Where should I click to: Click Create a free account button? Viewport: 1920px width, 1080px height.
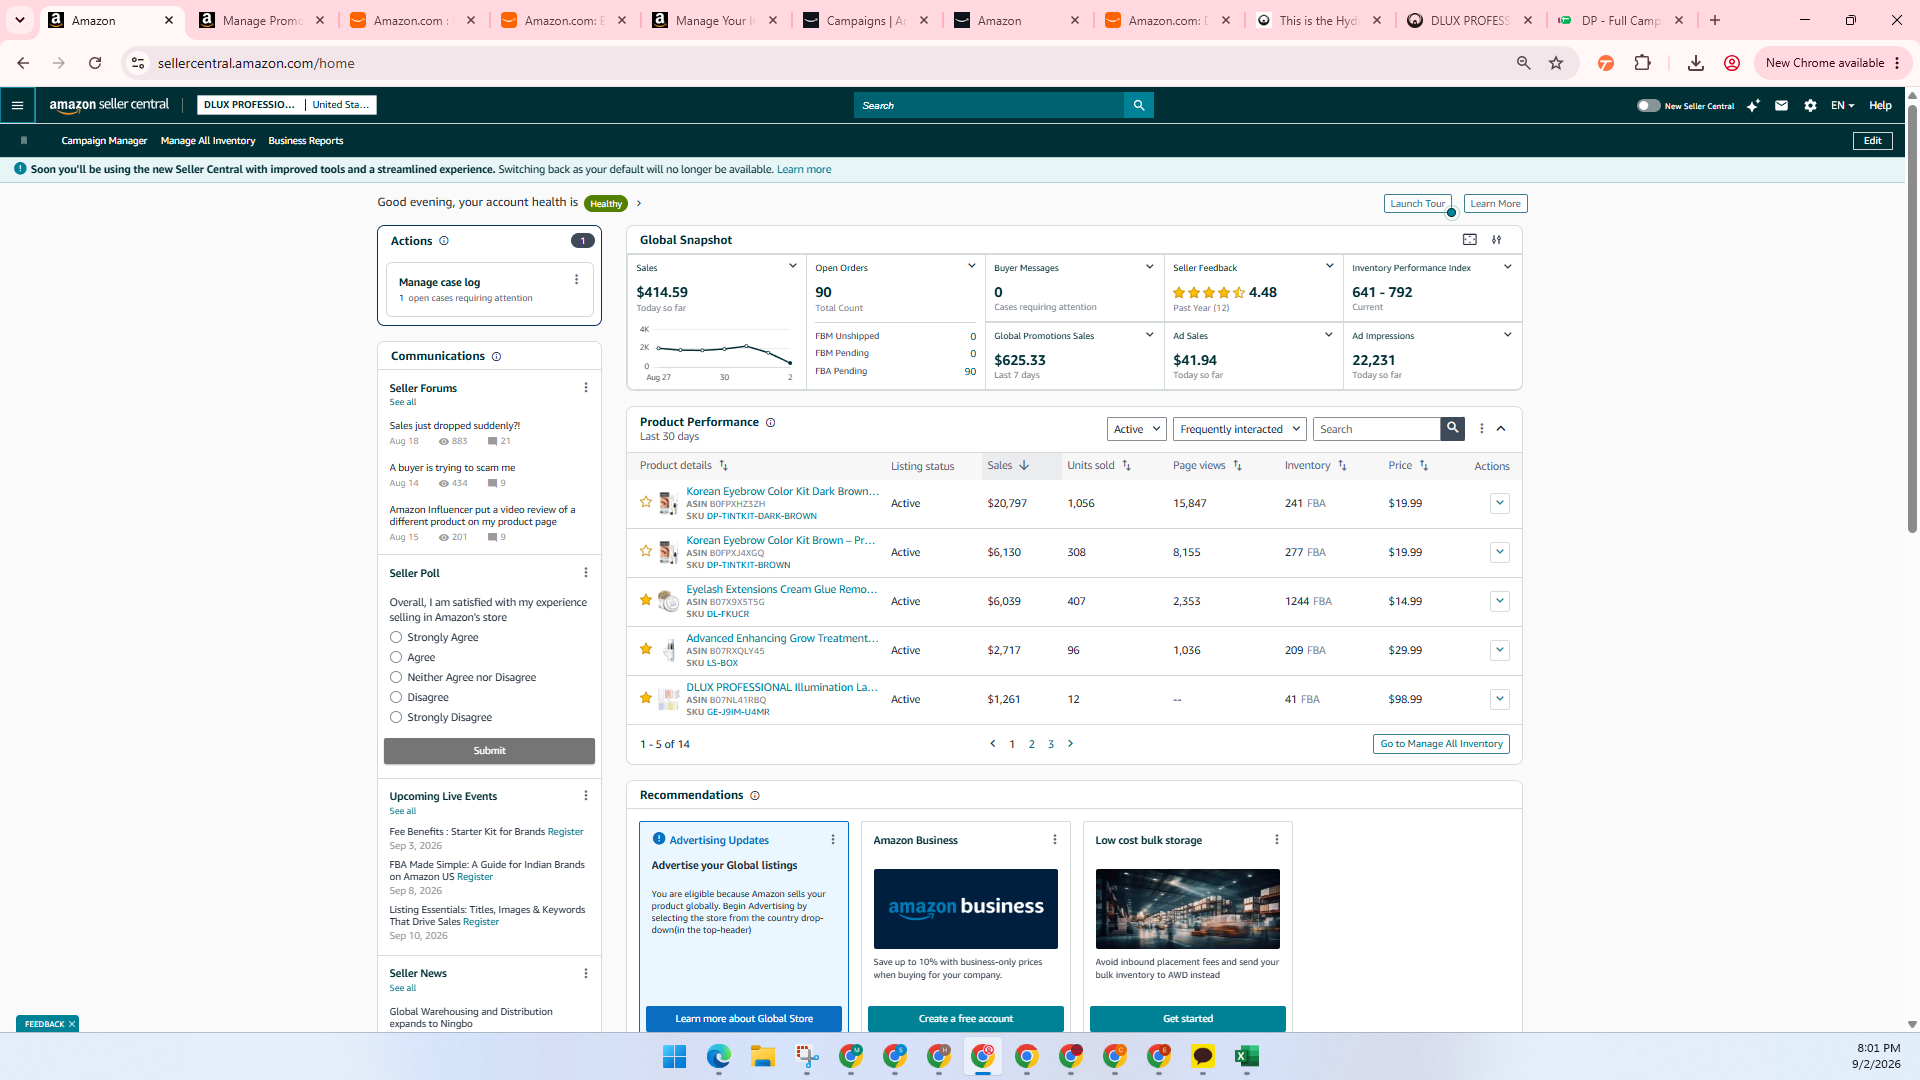pos(965,1019)
